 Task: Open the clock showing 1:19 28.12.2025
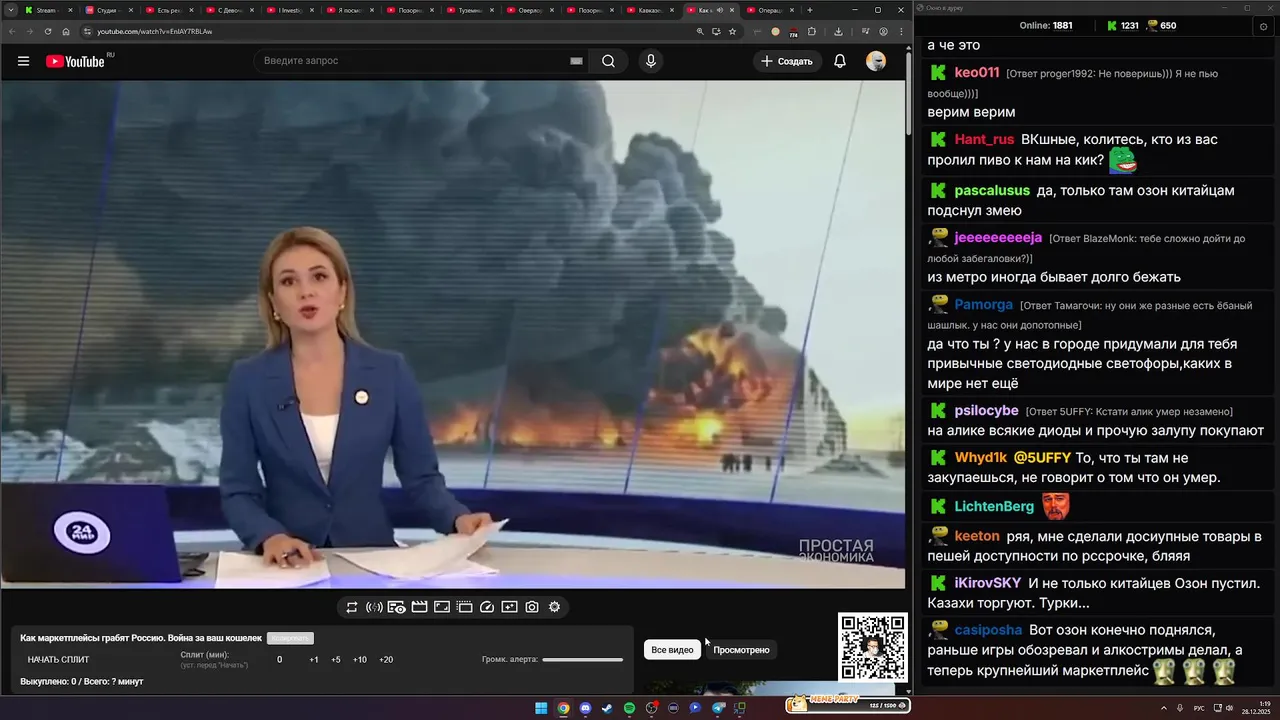click(1258, 708)
